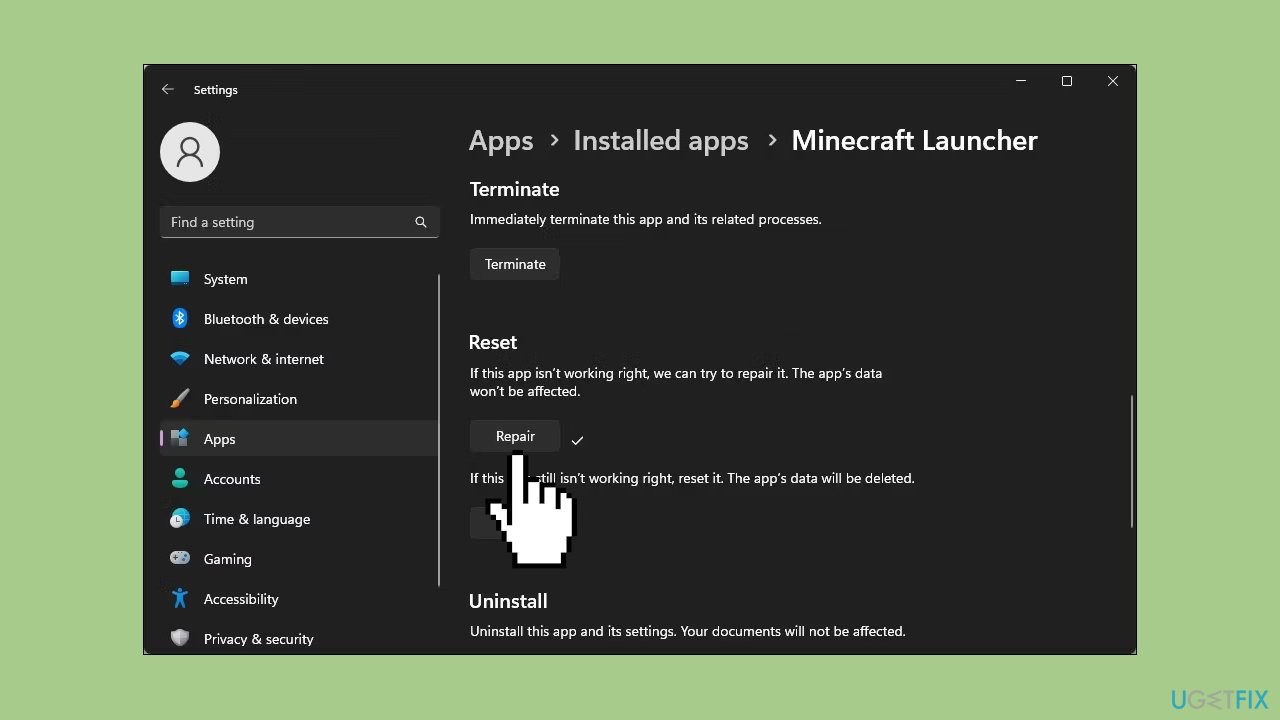Click the Terminate section heading
The width and height of the screenshot is (1280, 720).
pyautogui.click(x=514, y=189)
